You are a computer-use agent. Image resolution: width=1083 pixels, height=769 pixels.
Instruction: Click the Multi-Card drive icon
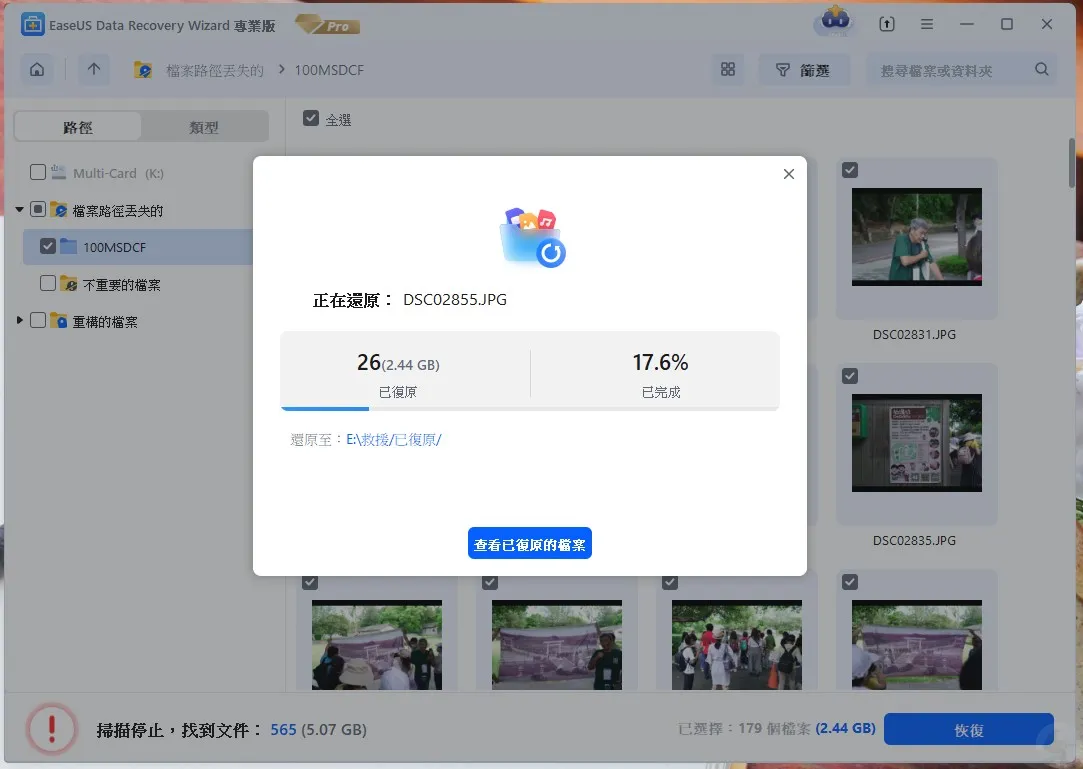(x=59, y=172)
